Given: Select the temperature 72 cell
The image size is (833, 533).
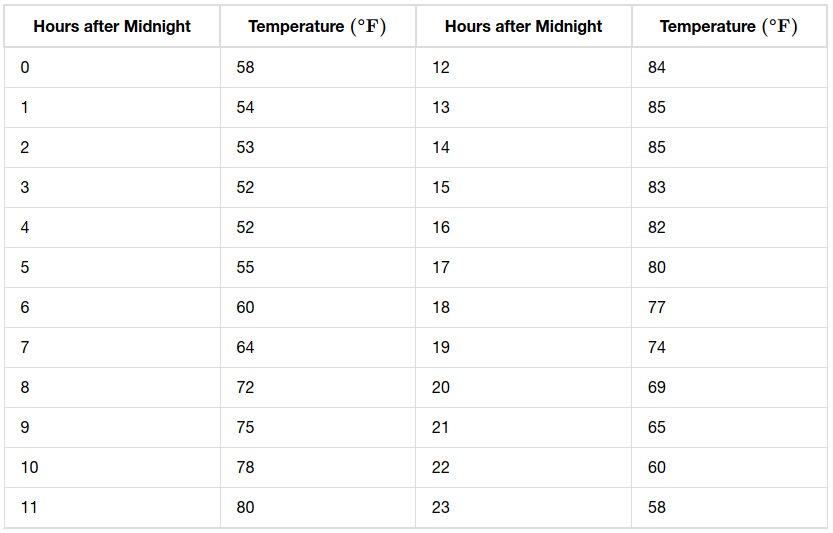Looking at the screenshot, I should point(318,387).
